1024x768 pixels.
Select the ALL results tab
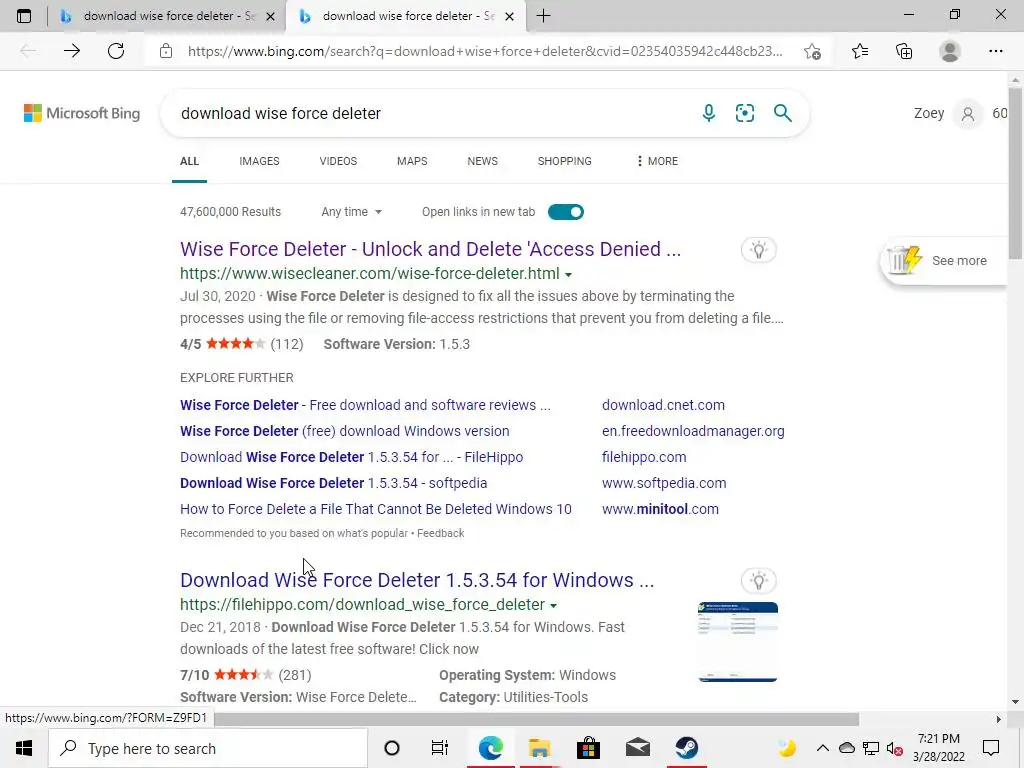pyautogui.click(x=189, y=161)
